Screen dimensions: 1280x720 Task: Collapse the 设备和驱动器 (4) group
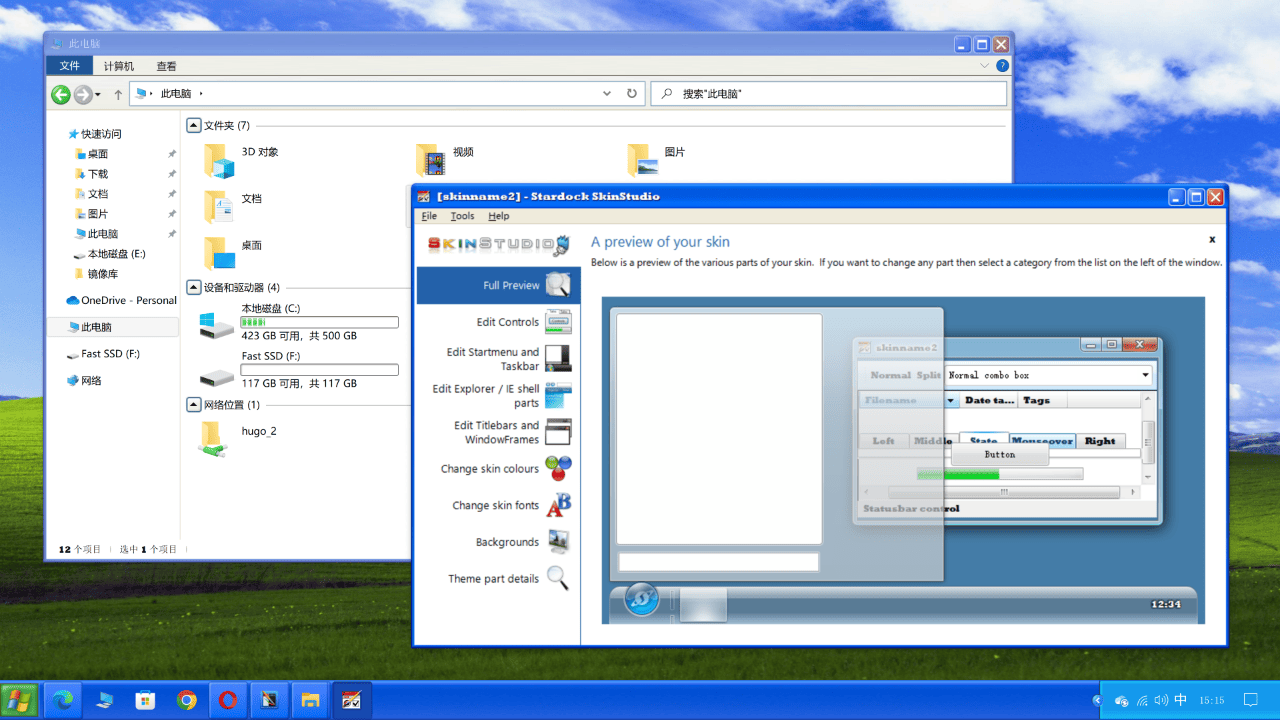(194, 287)
